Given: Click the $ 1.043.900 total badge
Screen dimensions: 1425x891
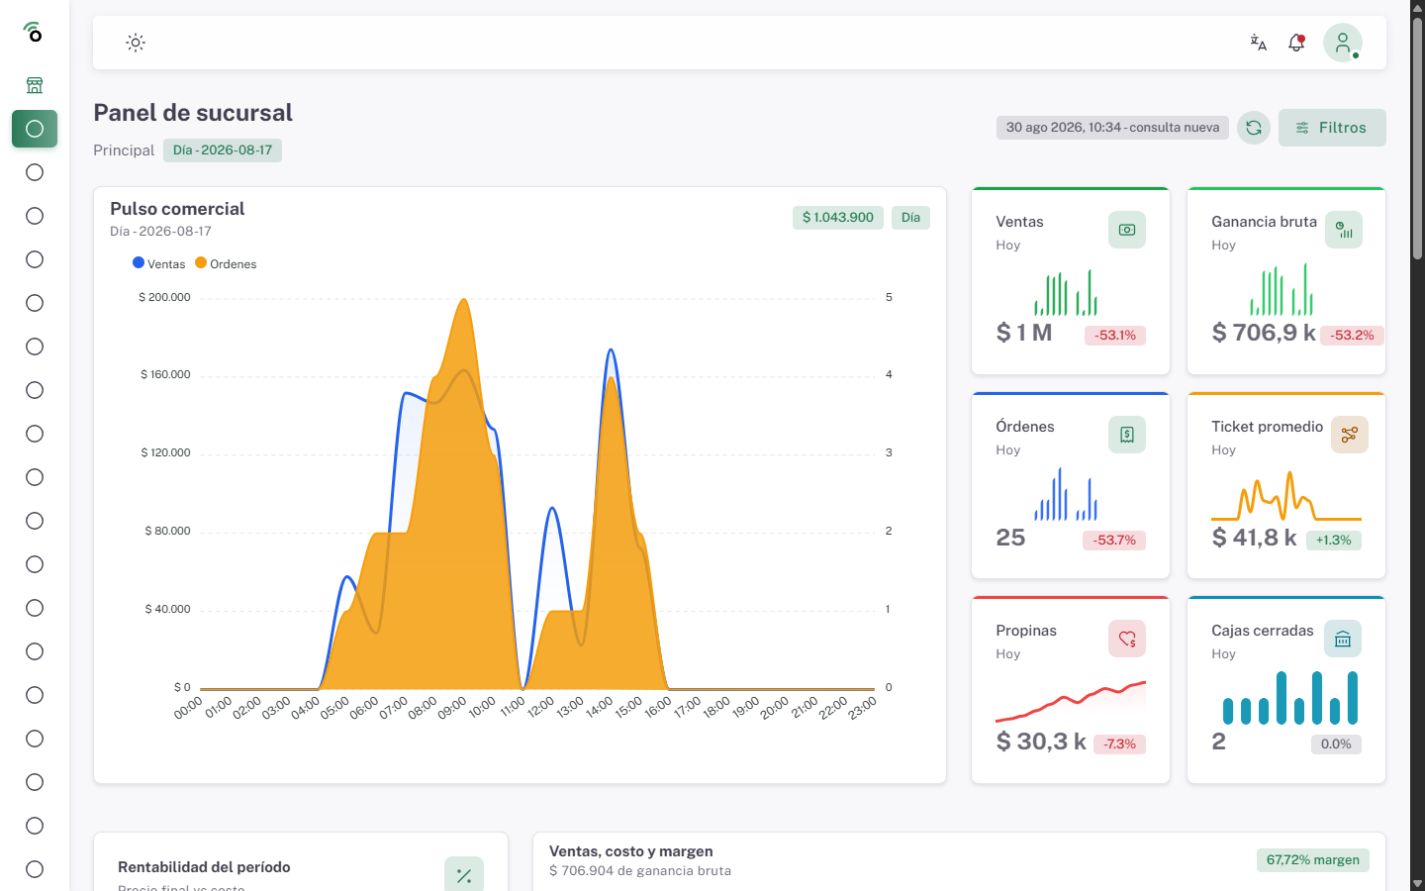Looking at the screenshot, I should point(838,217).
